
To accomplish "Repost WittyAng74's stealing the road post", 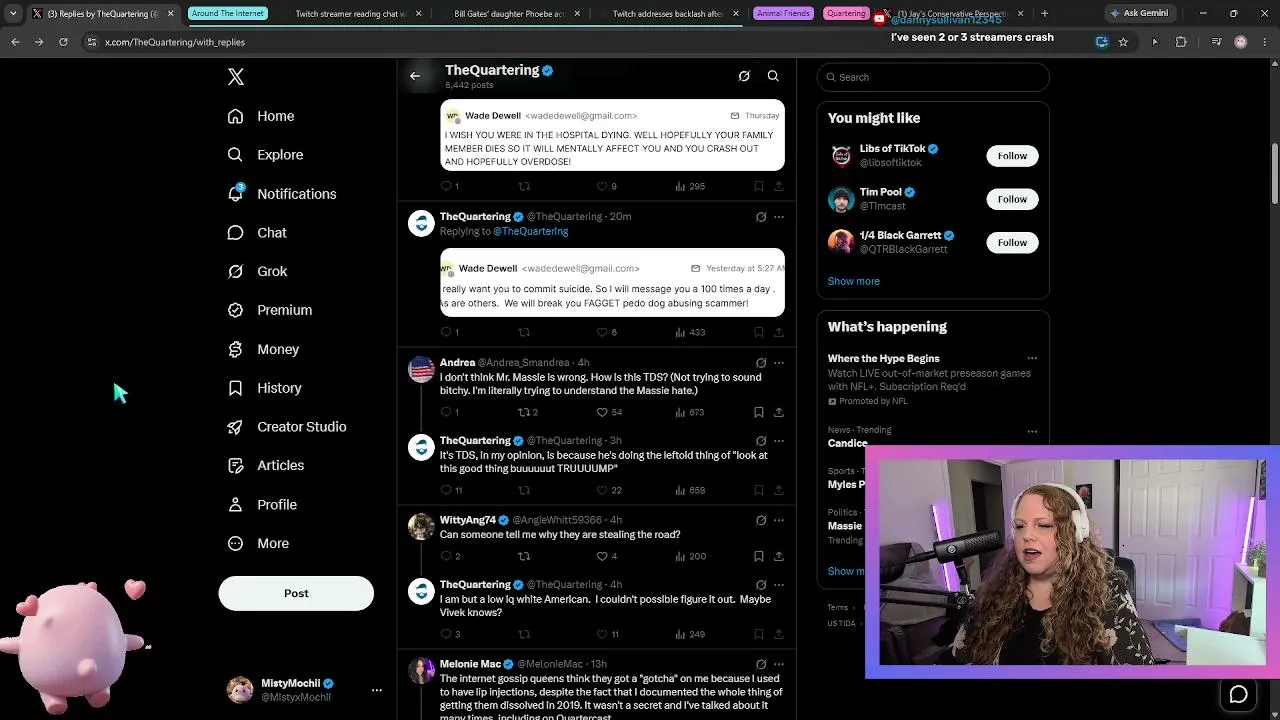I will coord(524,556).
